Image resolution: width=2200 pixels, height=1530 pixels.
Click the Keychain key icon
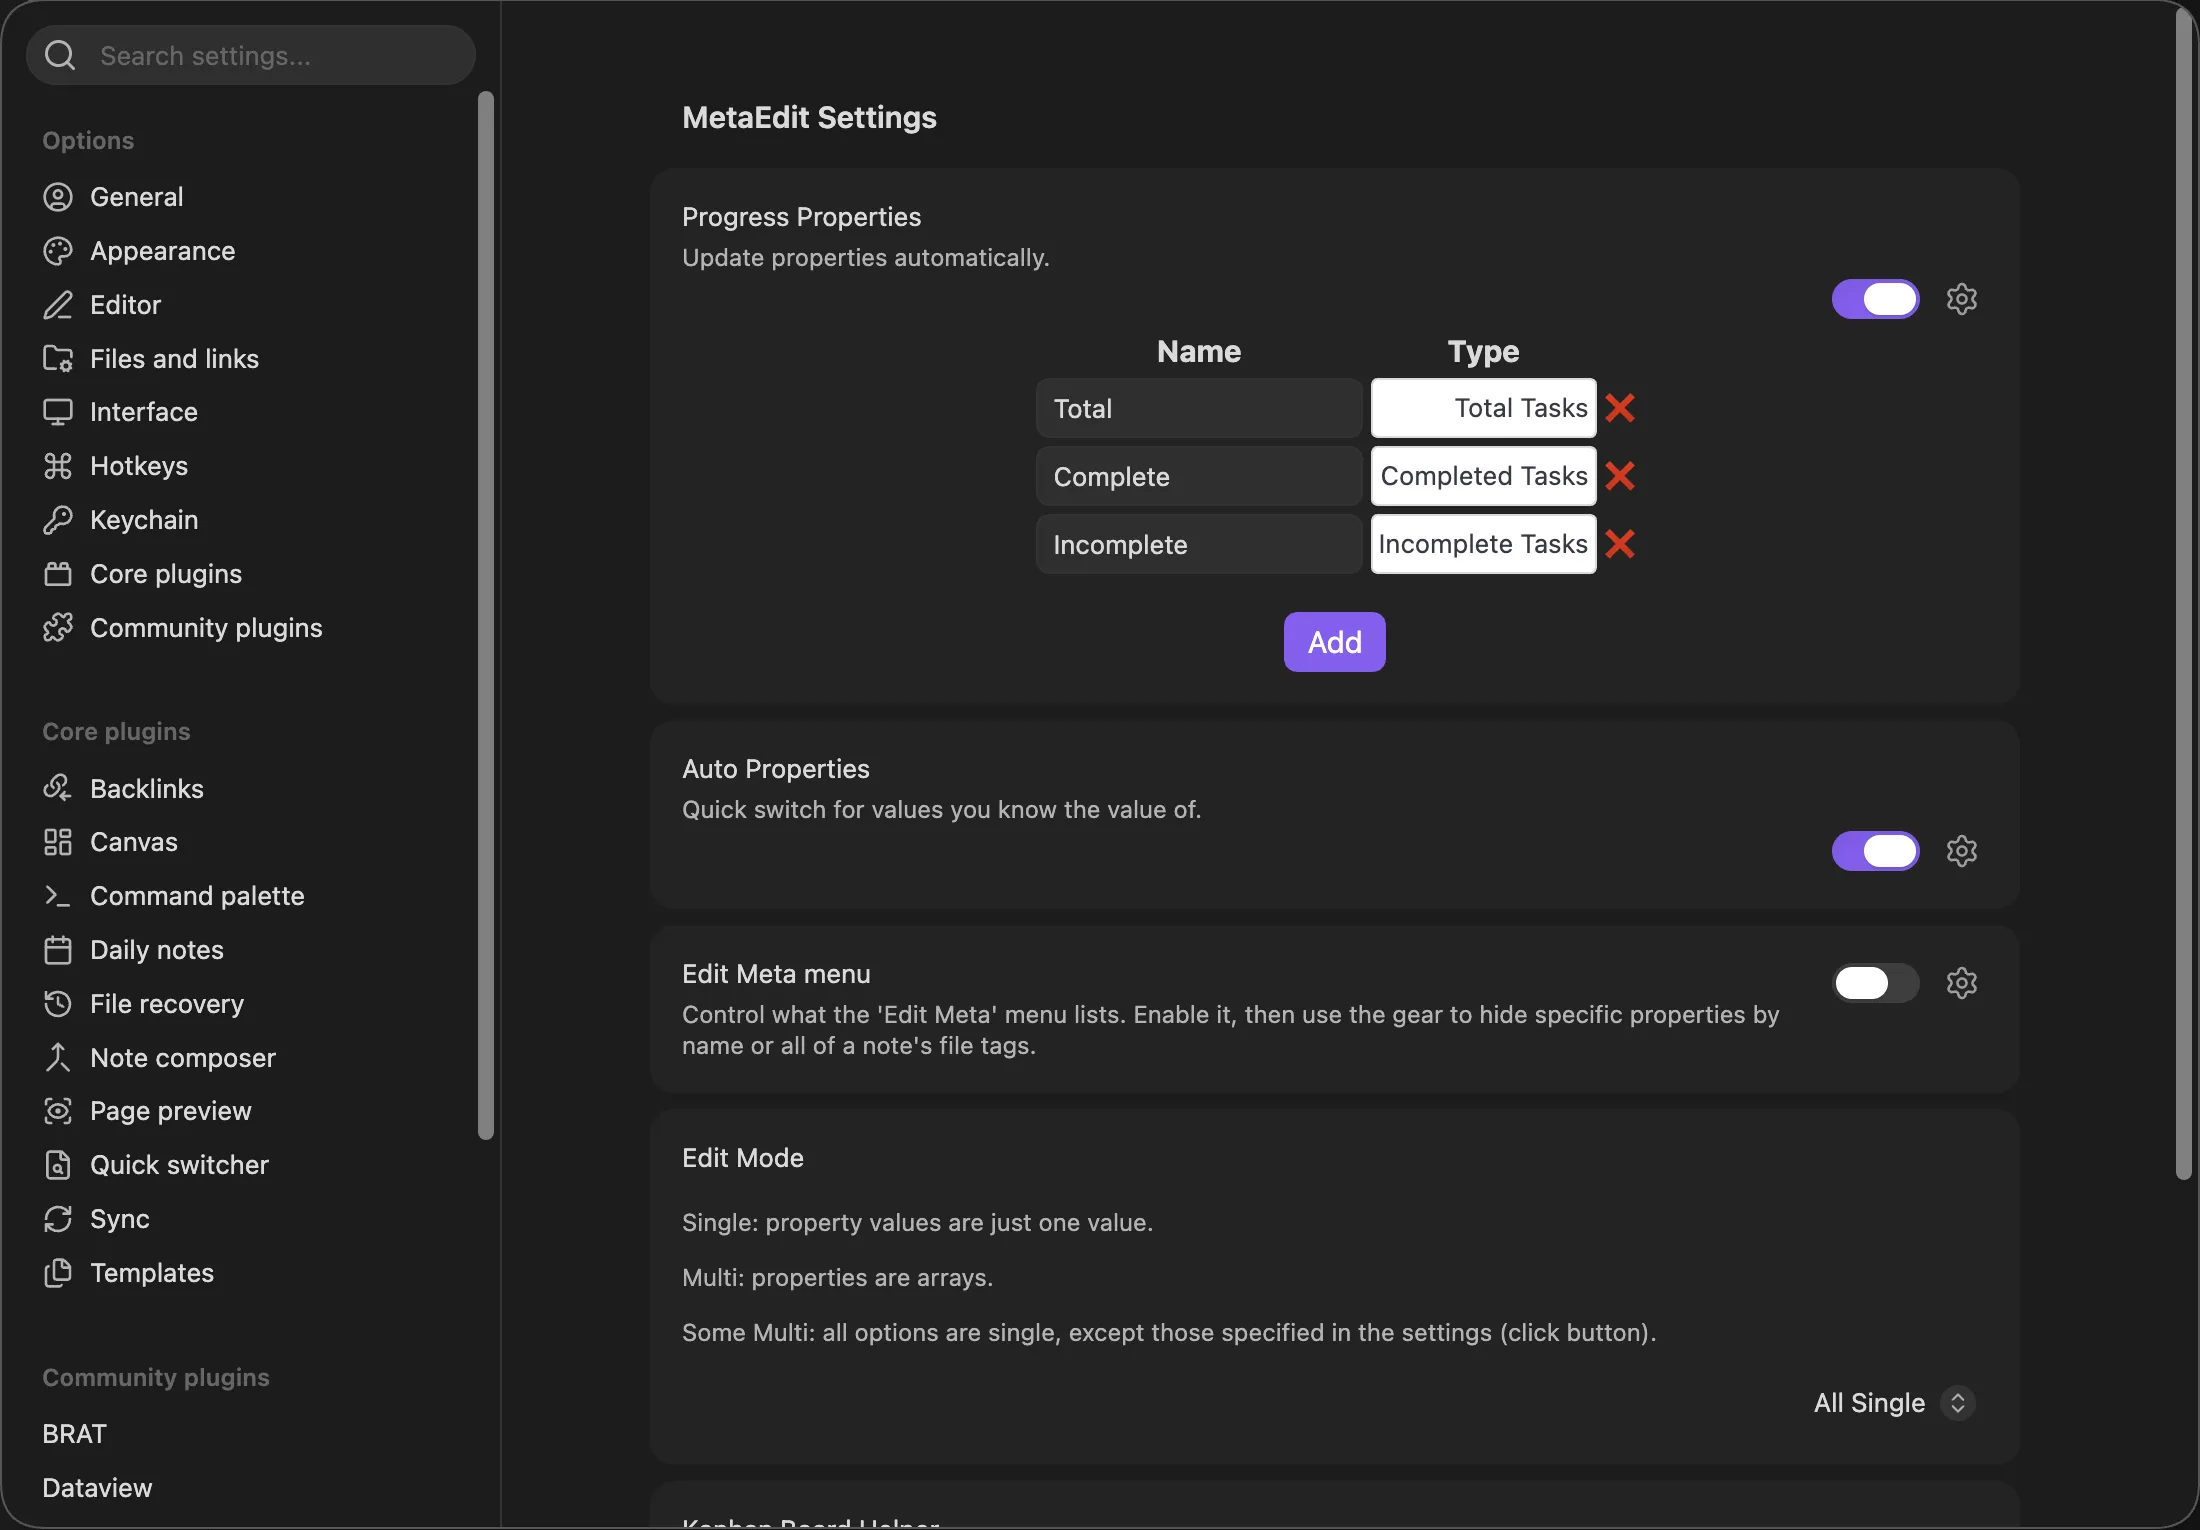[58, 520]
